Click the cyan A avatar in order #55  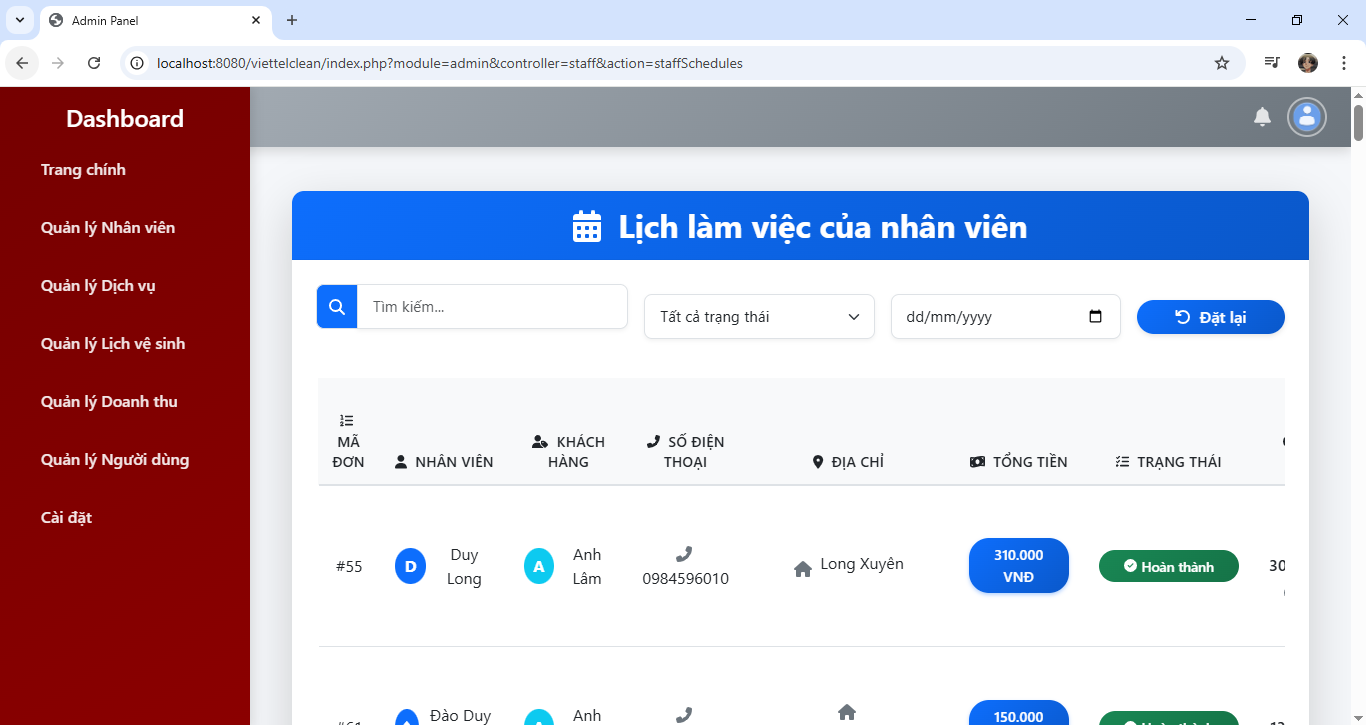(x=539, y=566)
